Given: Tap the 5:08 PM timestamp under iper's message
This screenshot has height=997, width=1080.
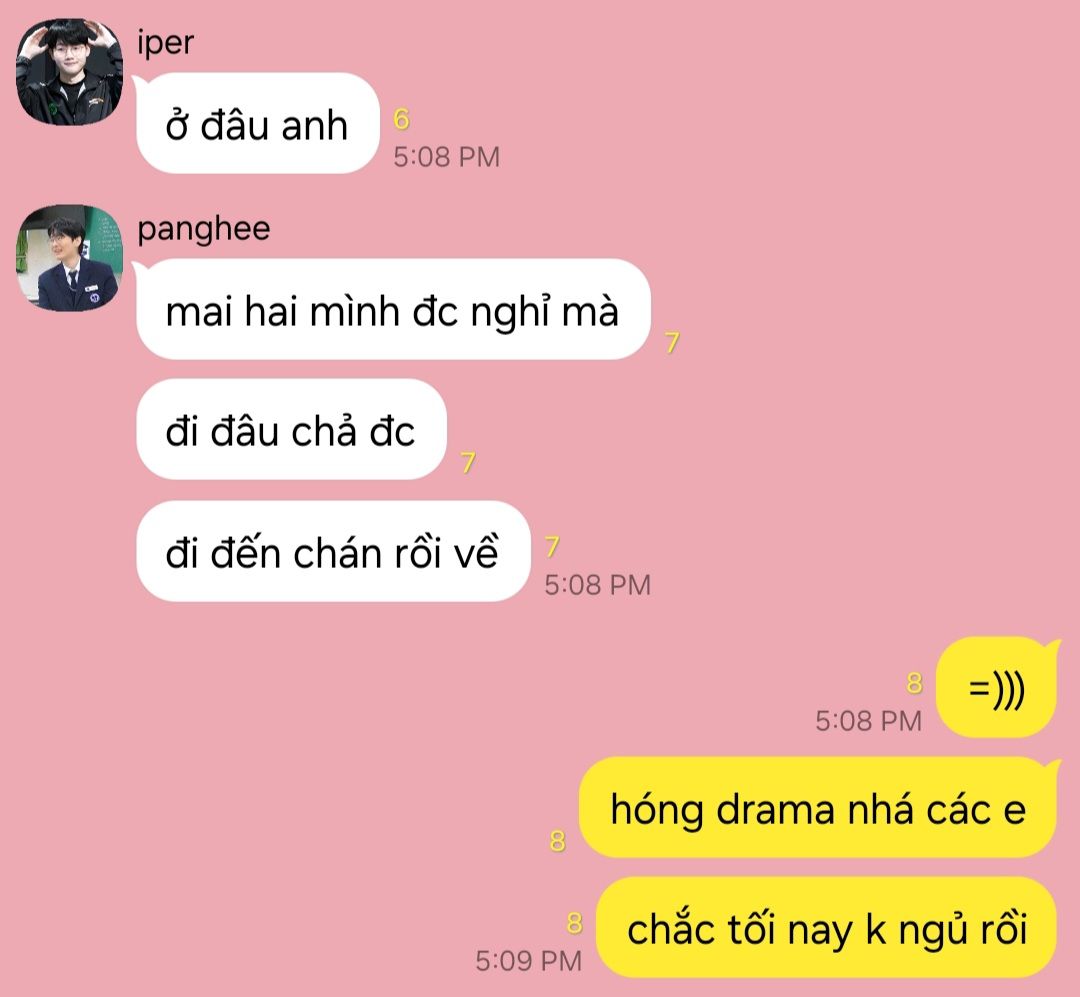Looking at the screenshot, I should pos(446,157).
